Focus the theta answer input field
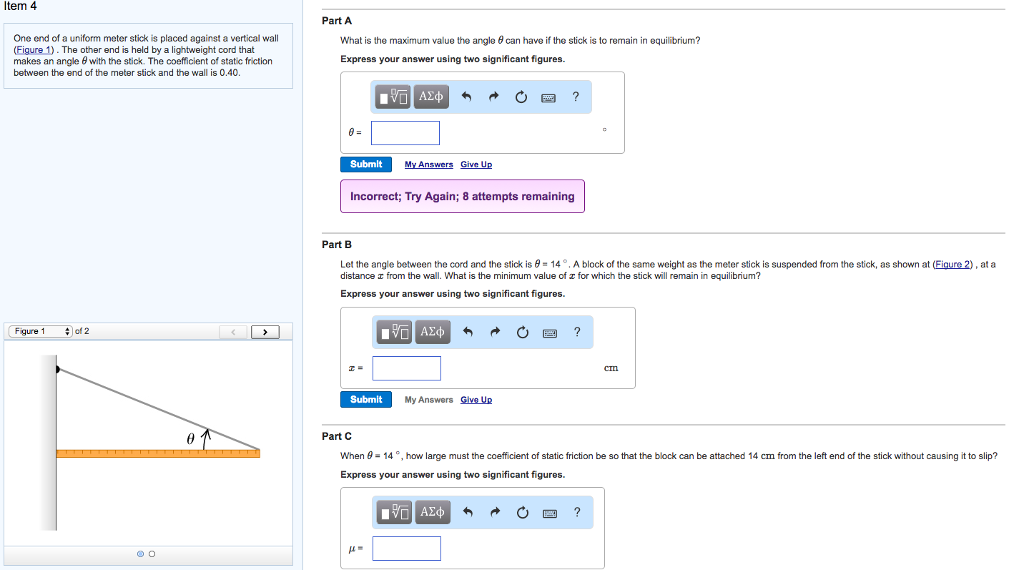Screen dimensions: 1024x570 coord(406,133)
